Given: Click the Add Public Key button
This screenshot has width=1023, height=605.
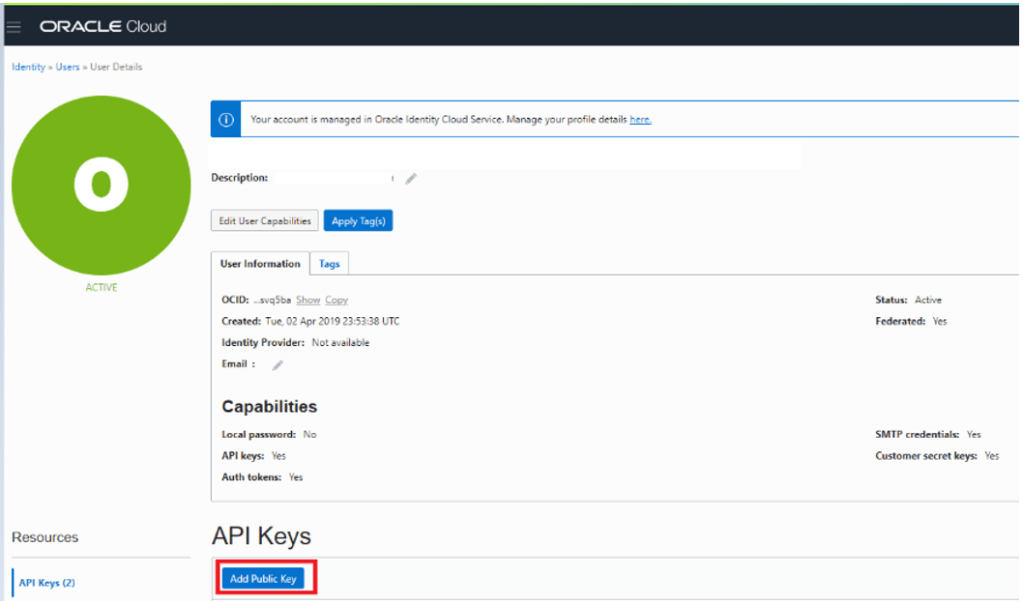Looking at the screenshot, I should [264, 579].
